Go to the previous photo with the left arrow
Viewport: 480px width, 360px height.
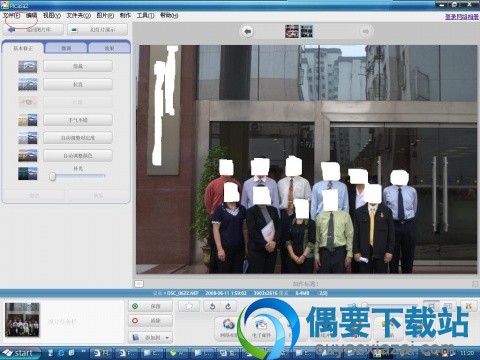tap(247, 31)
